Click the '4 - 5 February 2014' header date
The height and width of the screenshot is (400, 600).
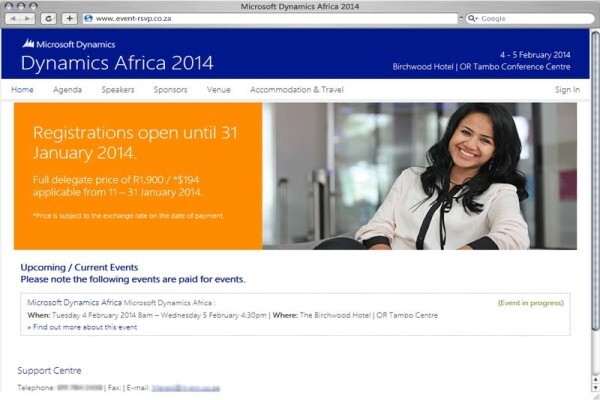click(535, 55)
